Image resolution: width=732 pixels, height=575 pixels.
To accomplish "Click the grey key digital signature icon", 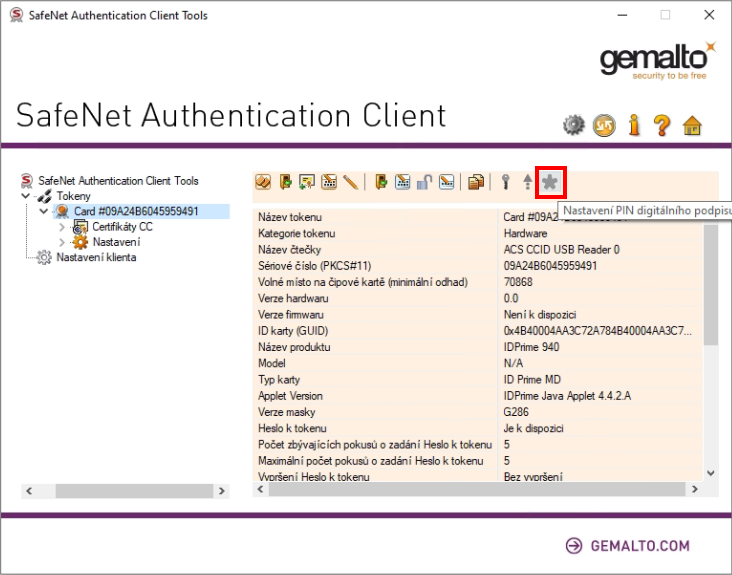I will (x=506, y=182).
